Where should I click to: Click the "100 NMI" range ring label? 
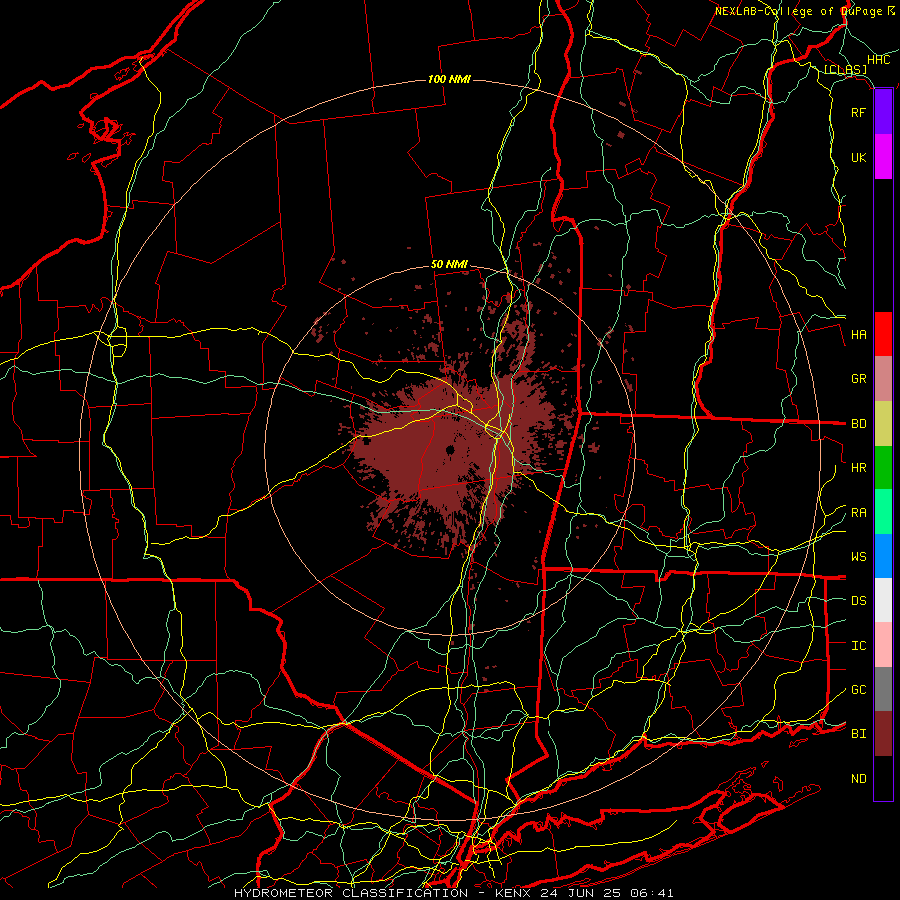(x=449, y=79)
